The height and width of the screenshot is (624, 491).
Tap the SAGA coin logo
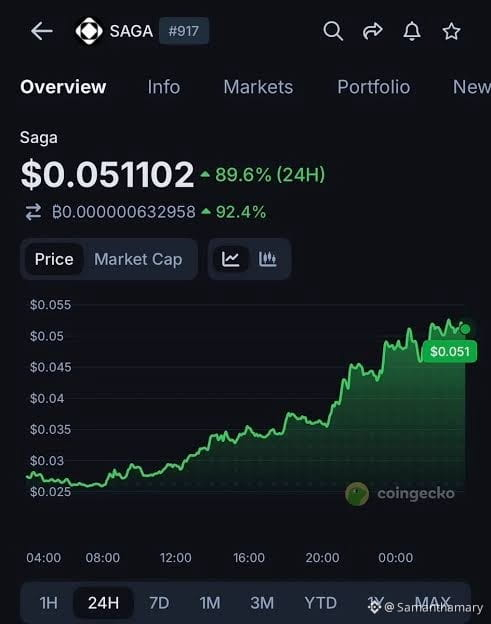[x=89, y=31]
